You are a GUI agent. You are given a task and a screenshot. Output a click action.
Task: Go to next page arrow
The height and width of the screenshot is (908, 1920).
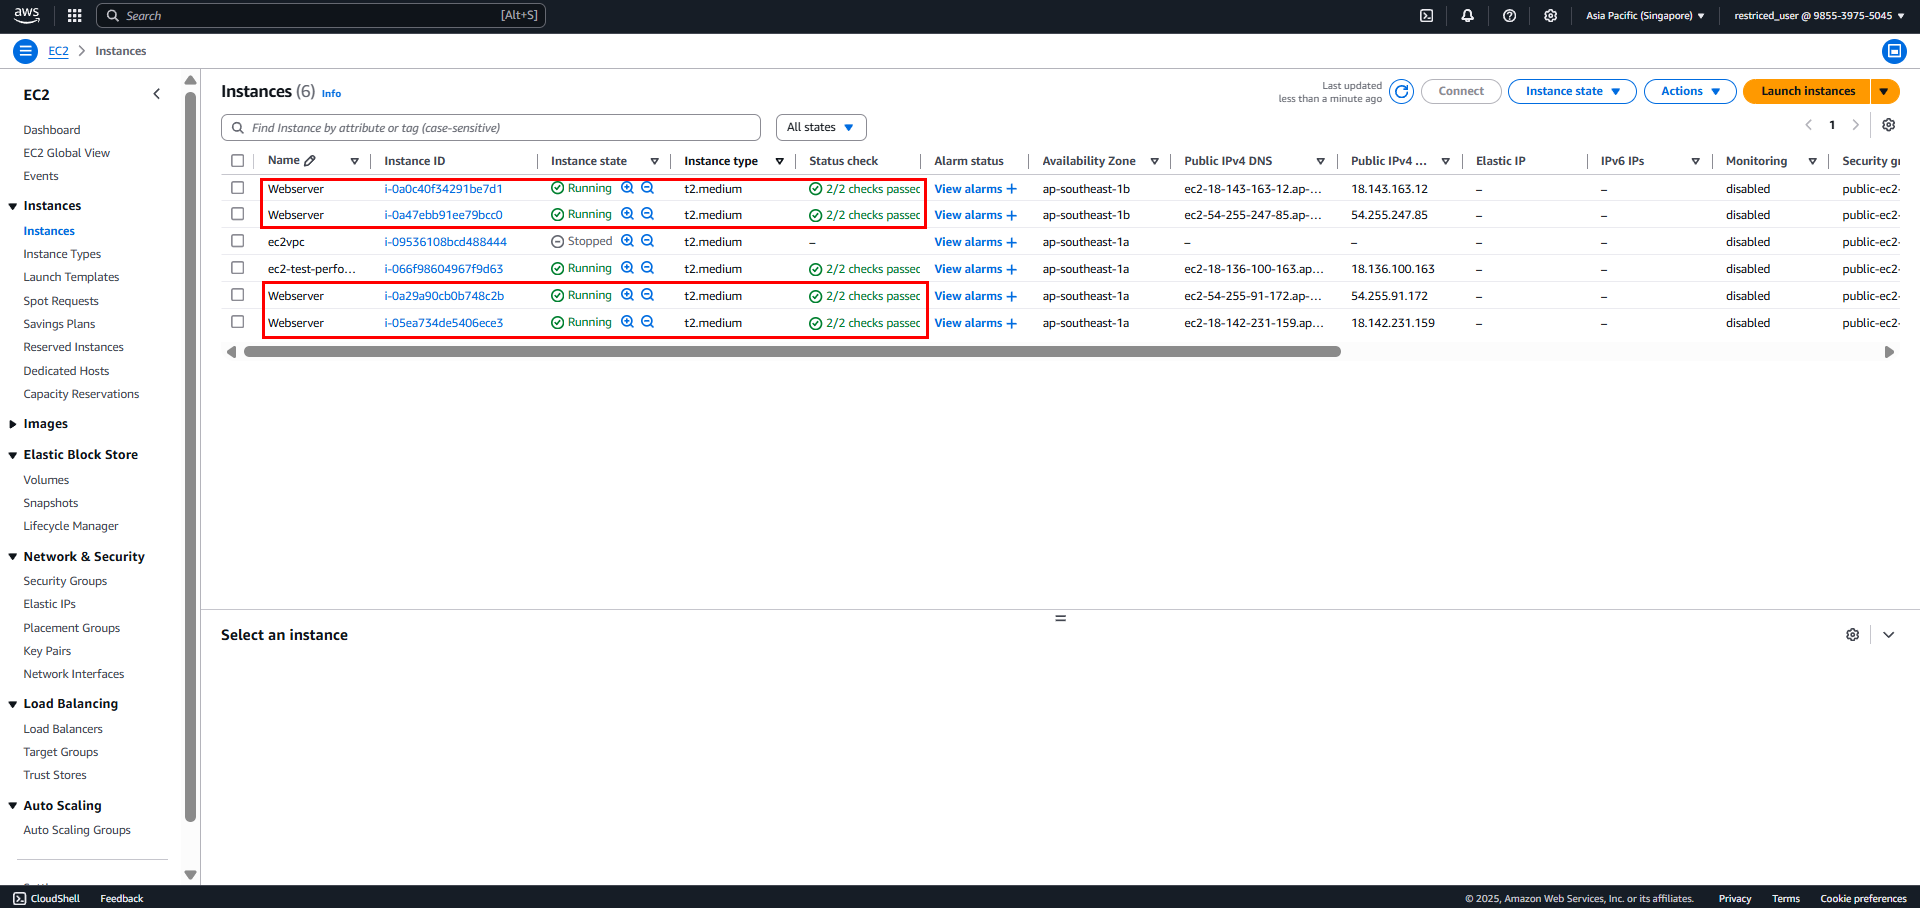[1855, 125]
